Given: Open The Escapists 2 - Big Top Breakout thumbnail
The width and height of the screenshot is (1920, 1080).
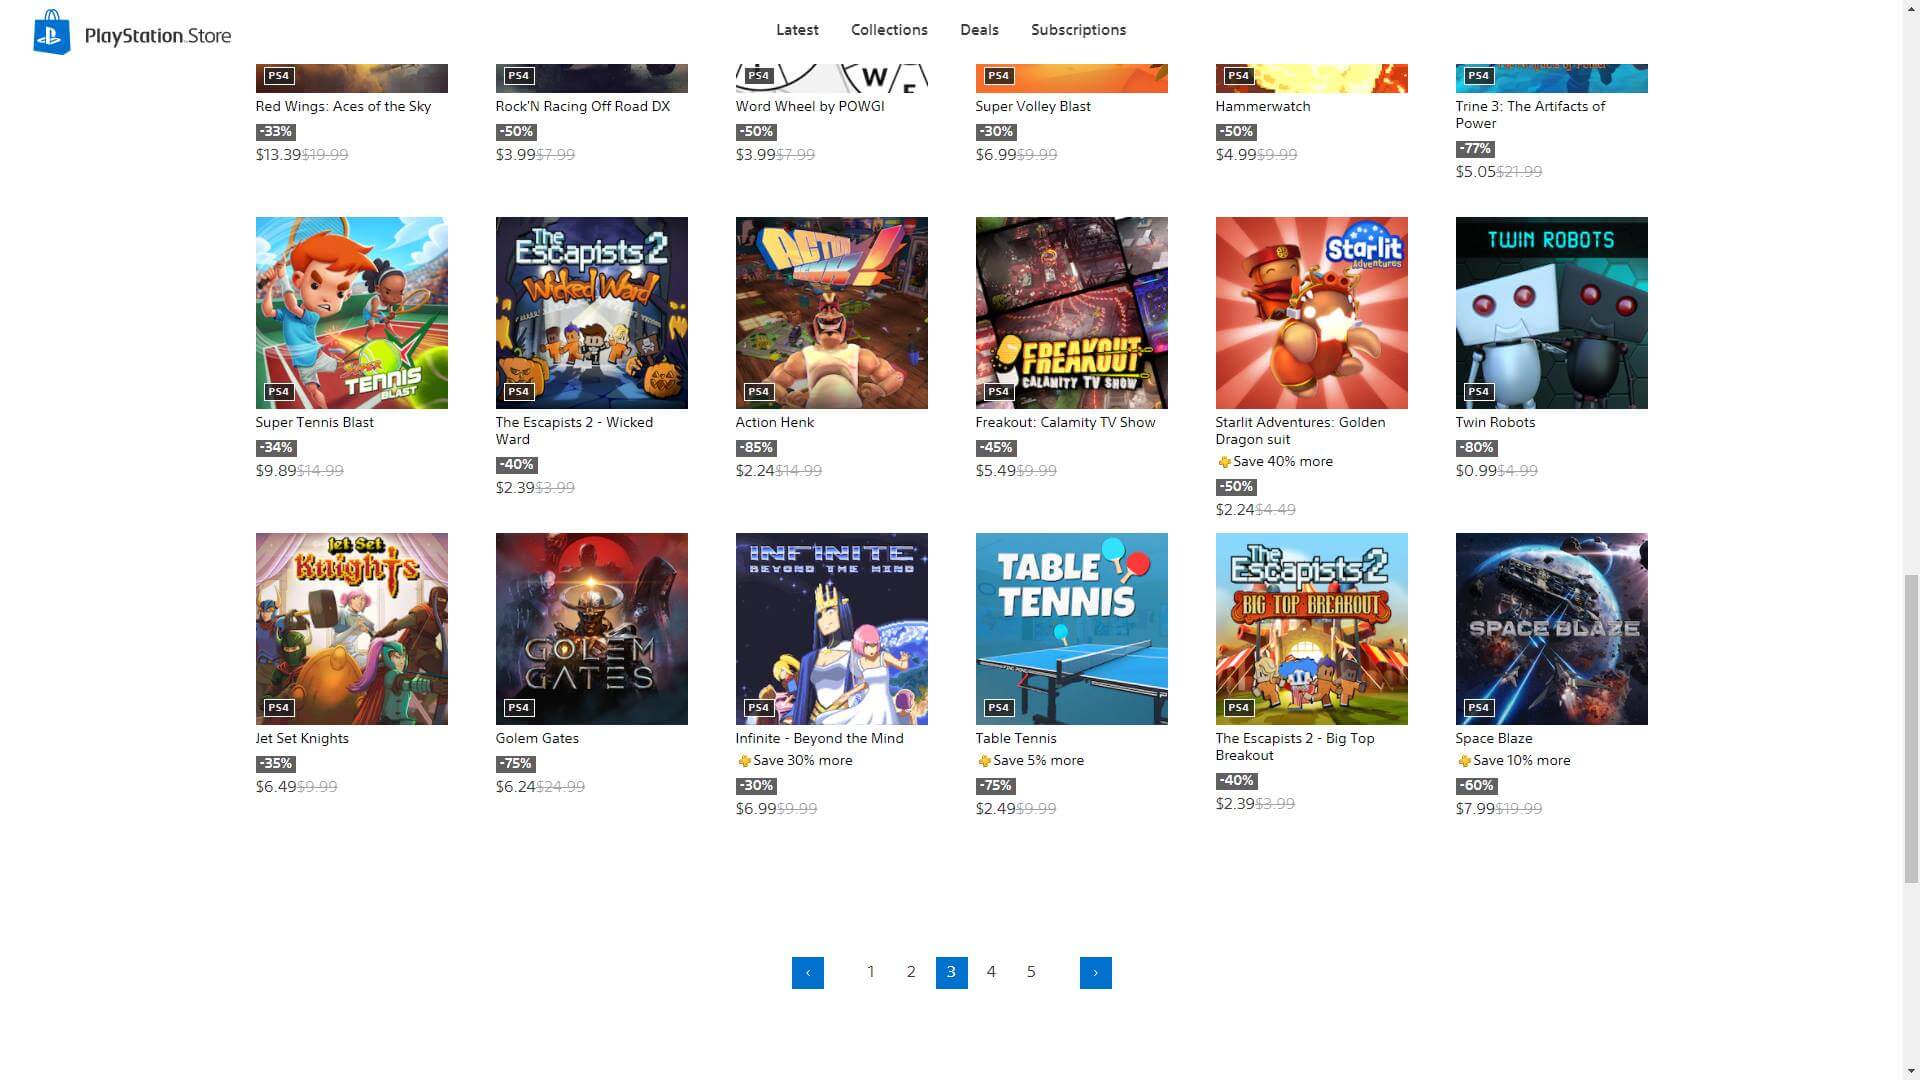Looking at the screenshot, I should tap(1312, 629).
